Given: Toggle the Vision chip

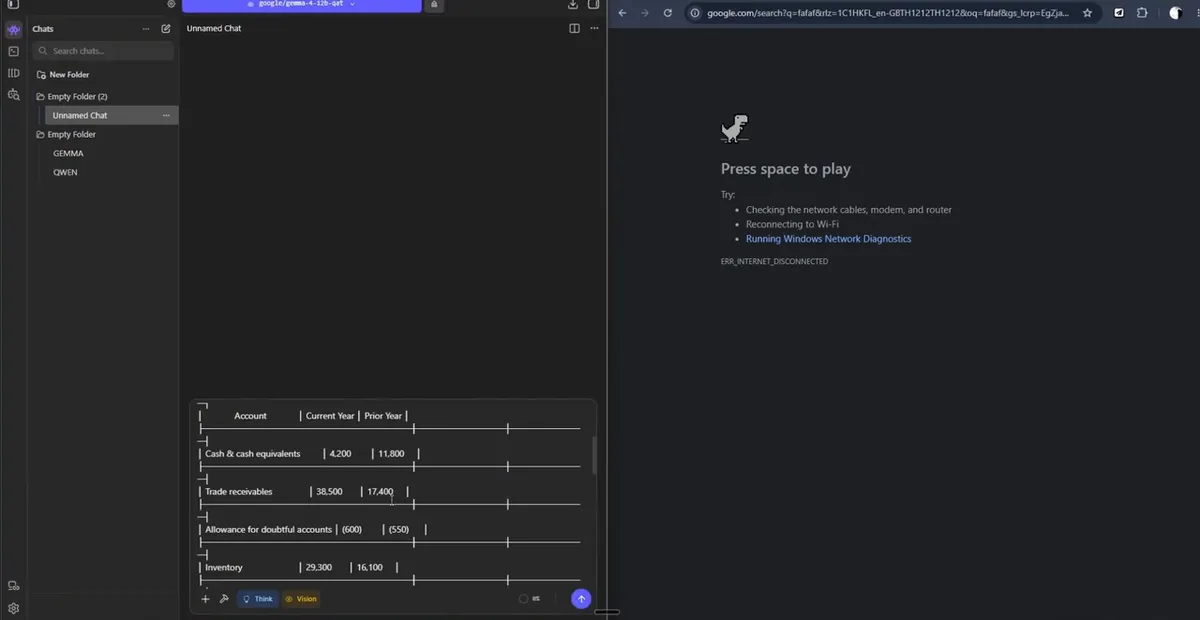Looking at the screenshot, I should tap(301, 599).
